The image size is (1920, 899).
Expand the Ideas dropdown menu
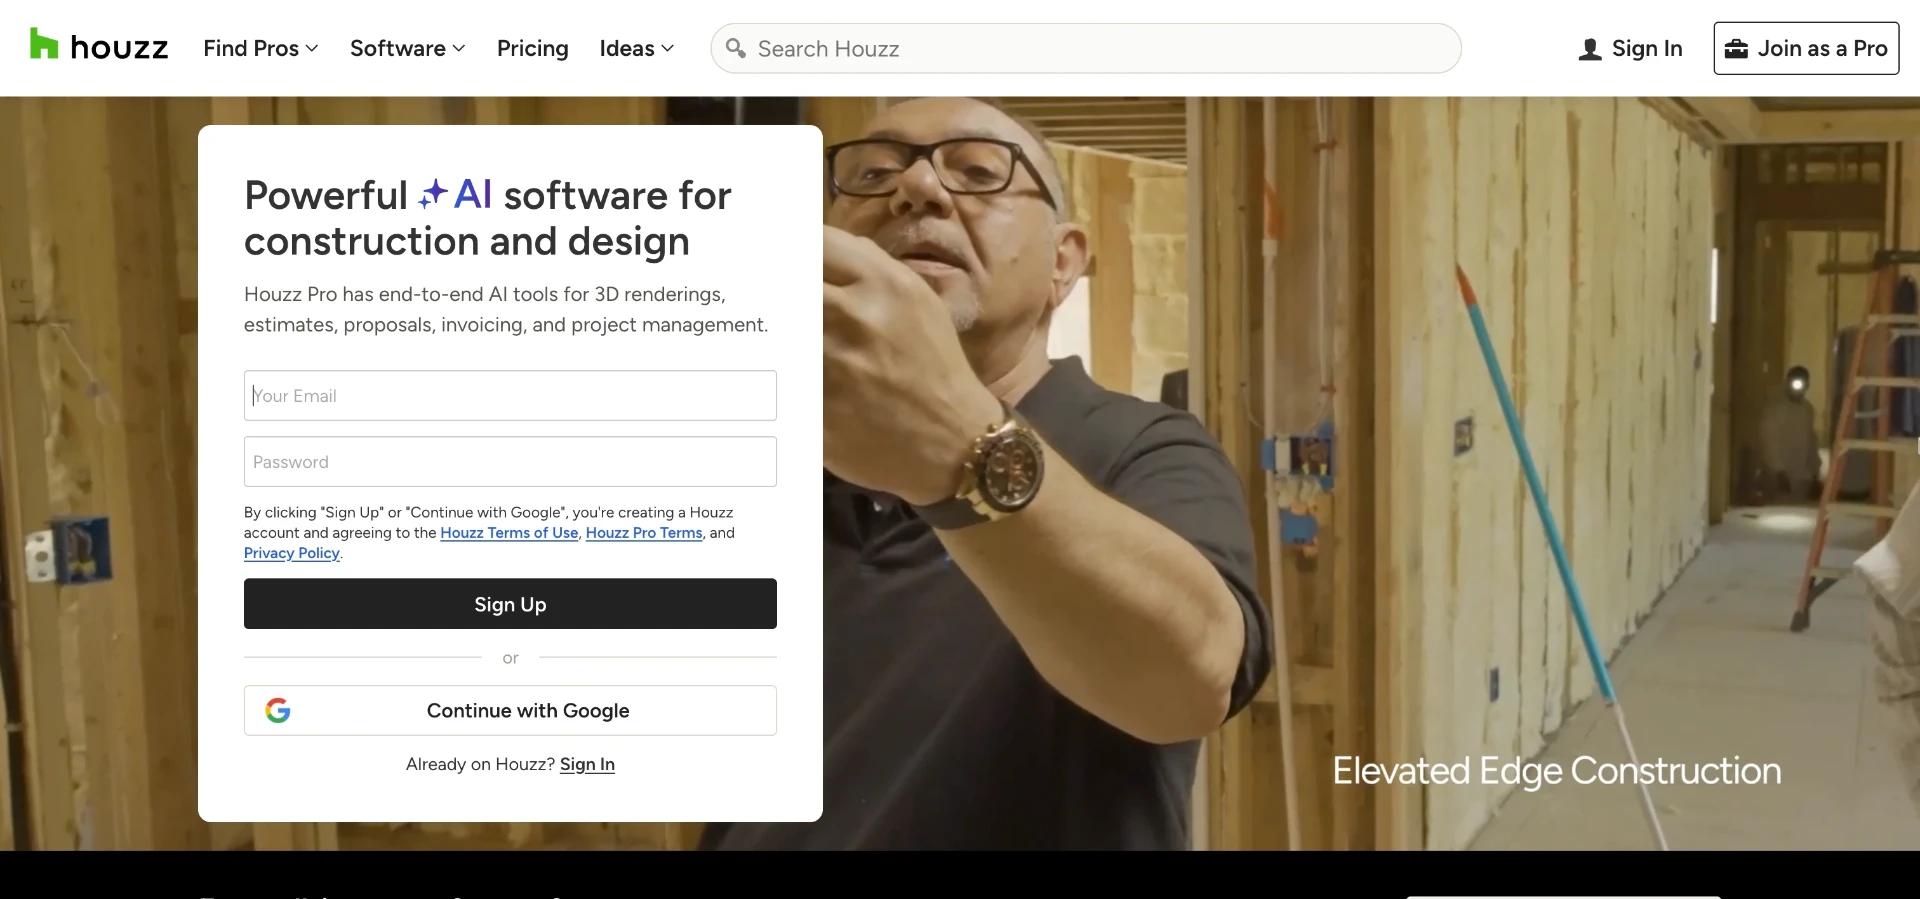pos(637,48)
